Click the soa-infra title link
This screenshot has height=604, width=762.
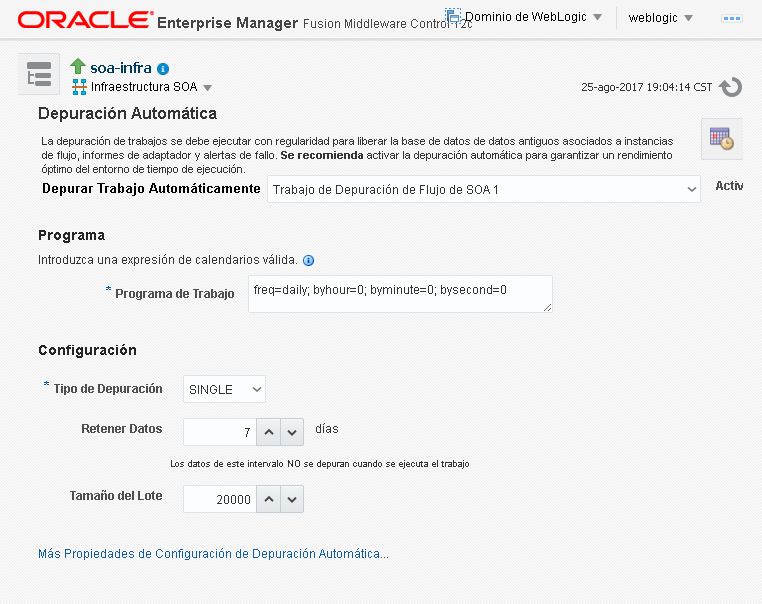click(121, 68)
